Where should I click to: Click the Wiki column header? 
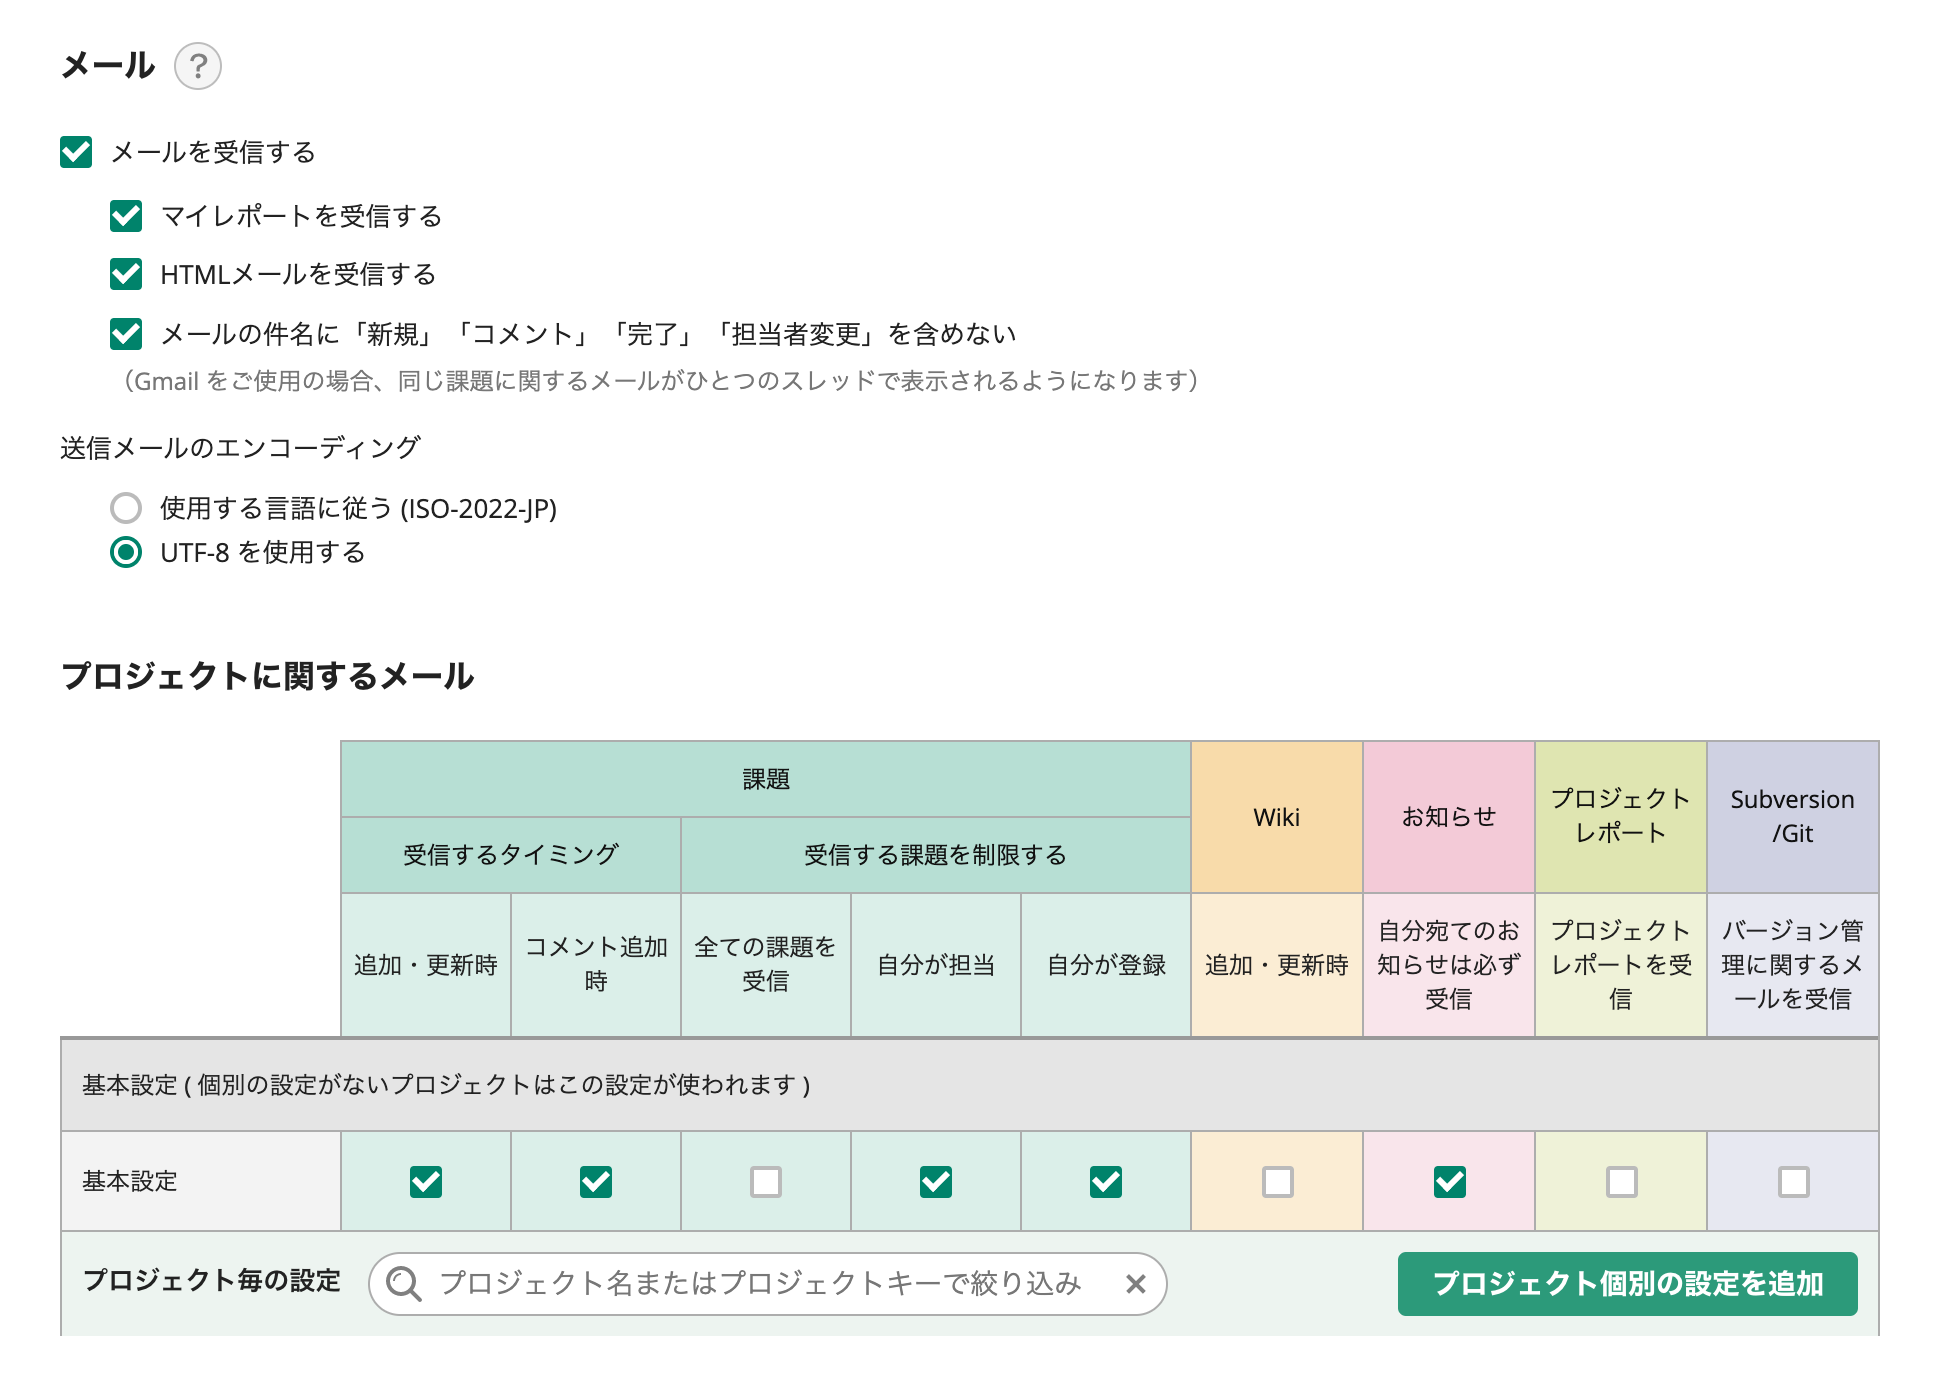[1277, 817]
